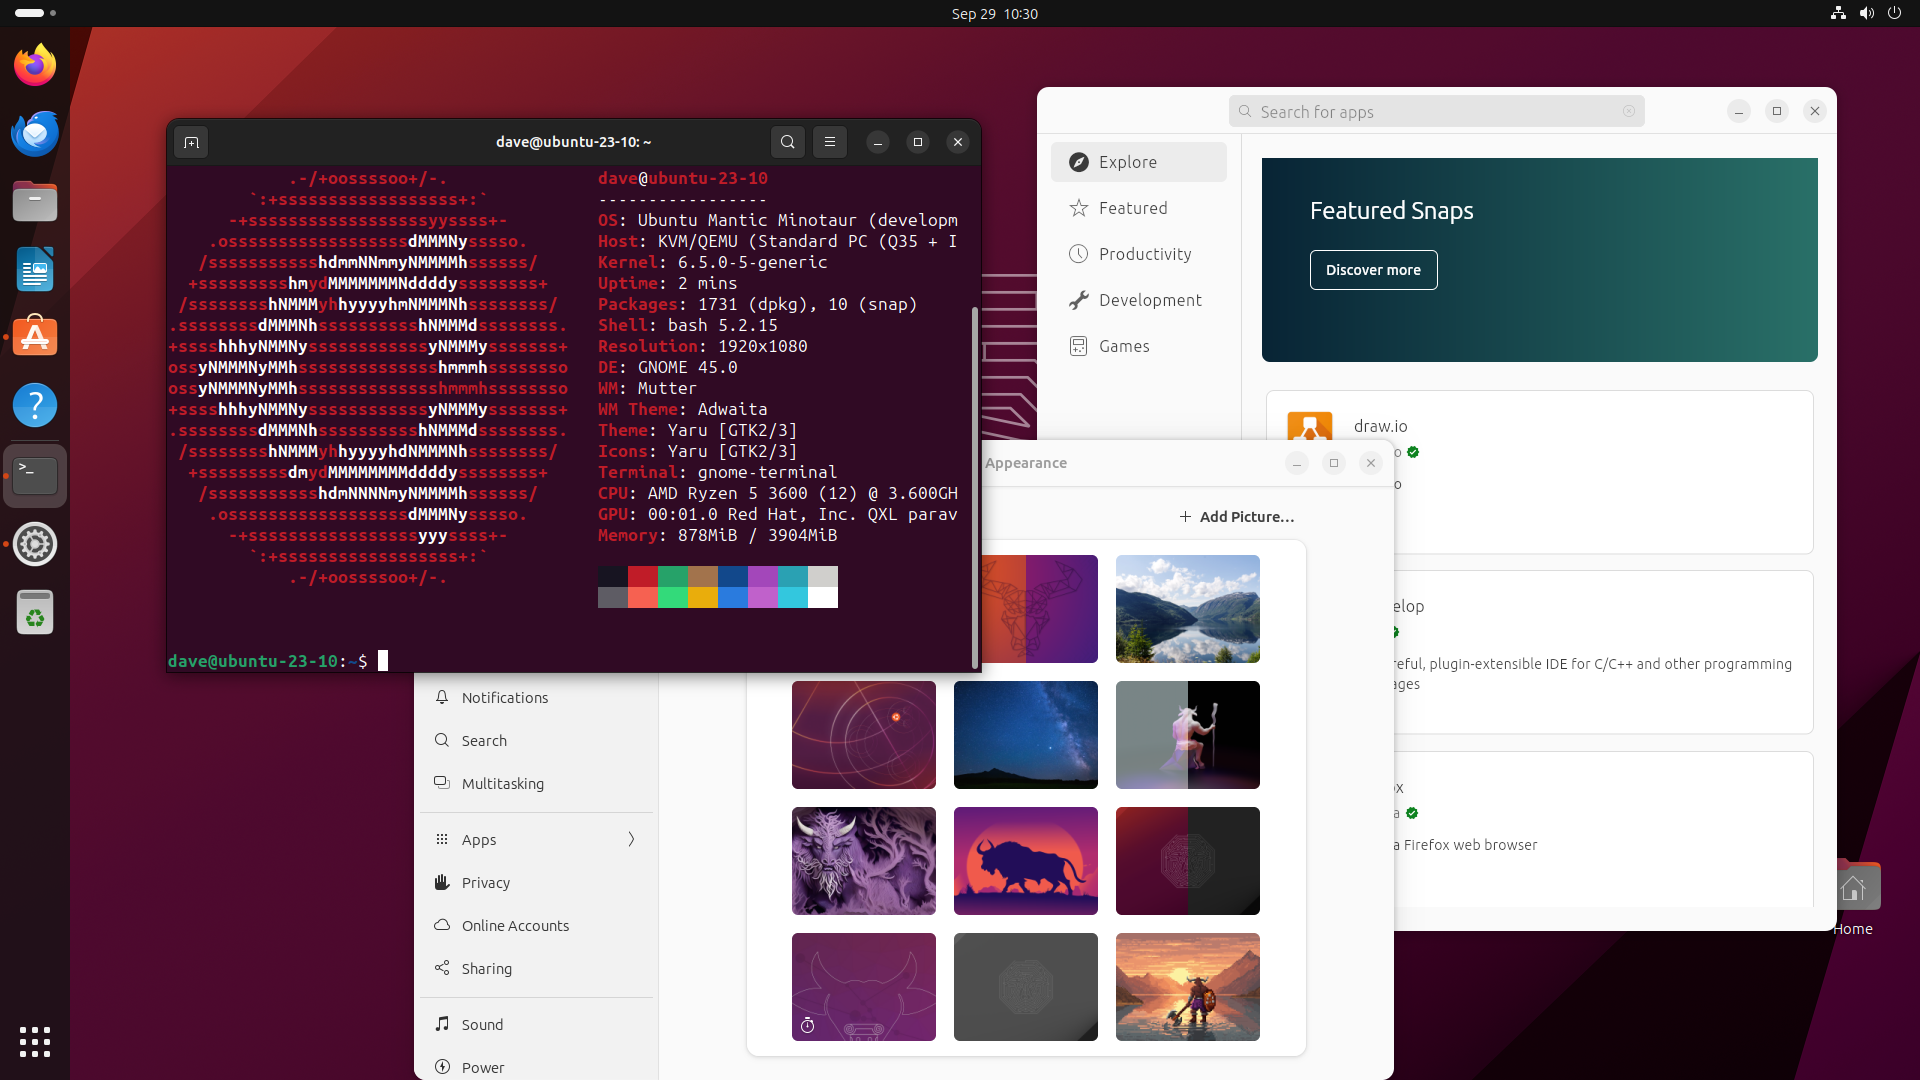Select the bull at sunset wallpaper
1920x1080 pixels.
point(1026,861)
